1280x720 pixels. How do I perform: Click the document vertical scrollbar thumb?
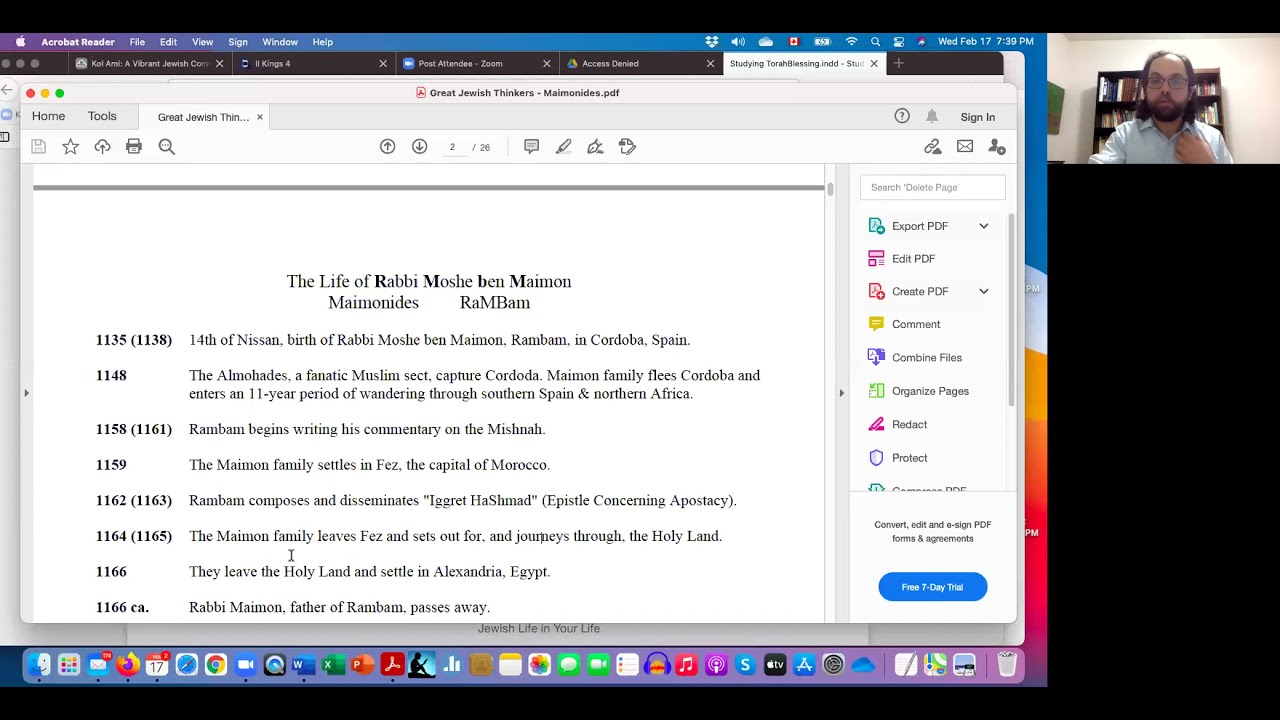pos(830,188)
